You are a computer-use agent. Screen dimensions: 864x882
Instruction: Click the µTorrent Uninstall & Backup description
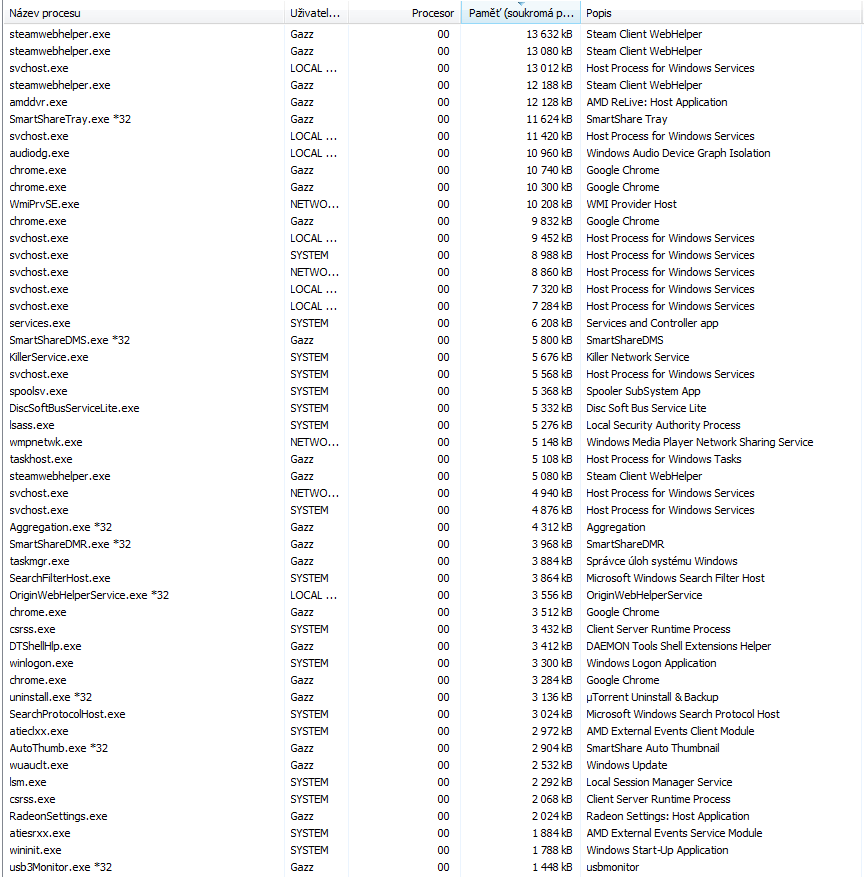click(x=652, y=698)
